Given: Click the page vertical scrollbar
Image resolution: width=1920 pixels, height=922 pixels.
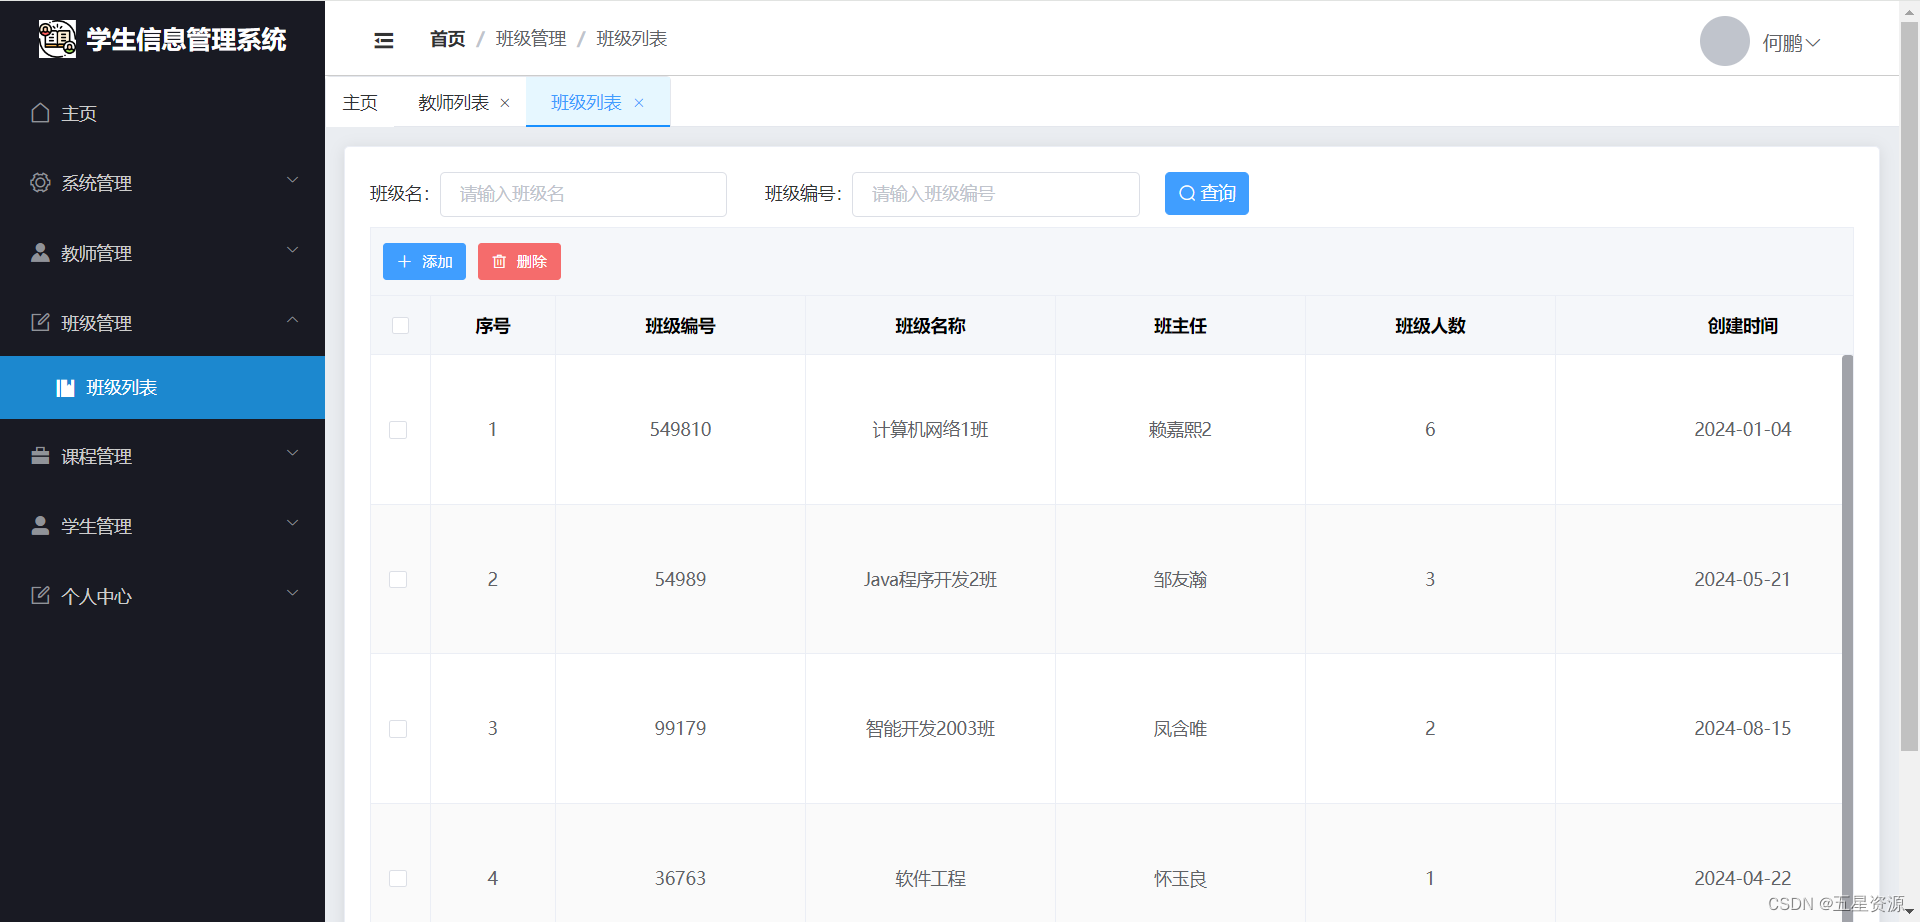Looking at the screenshot, I should 1909,385.
